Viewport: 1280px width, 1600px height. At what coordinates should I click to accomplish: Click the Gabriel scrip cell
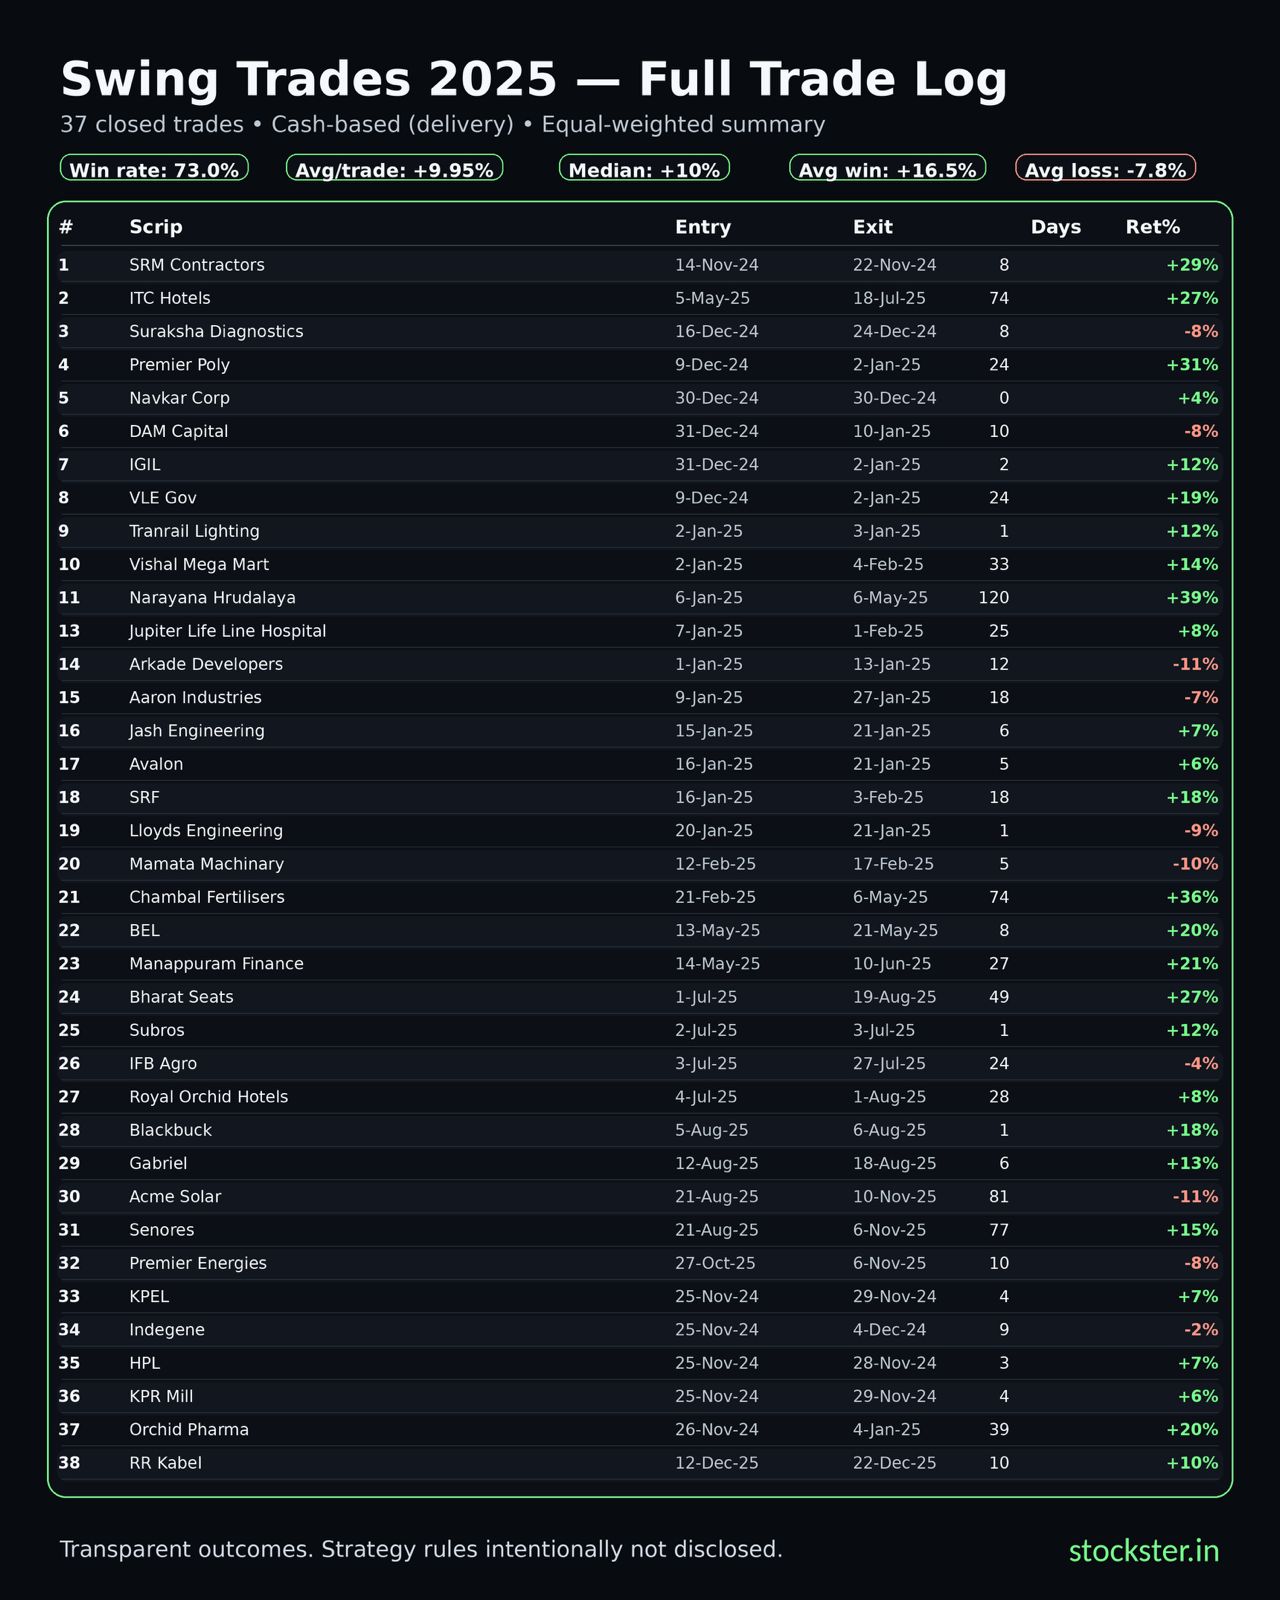pos(158,1163)
